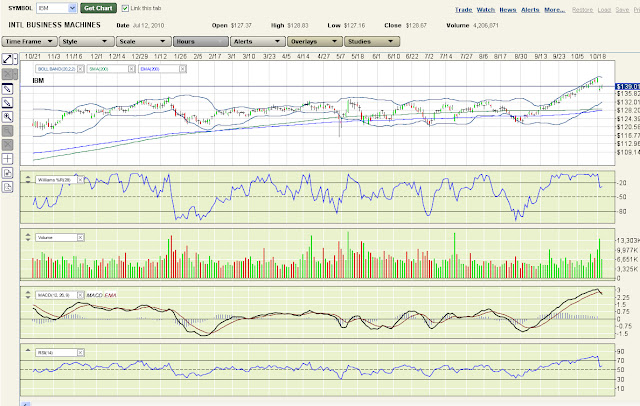Click the 10/21 date on the time axis

[x=33, y=56]
